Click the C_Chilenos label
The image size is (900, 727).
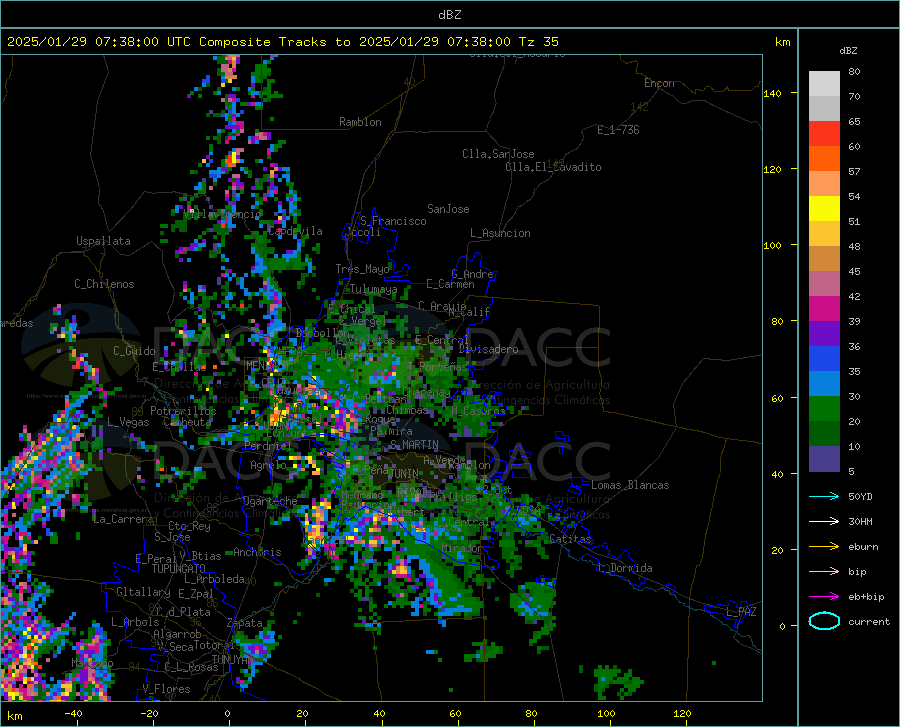[x=104, y=284]
